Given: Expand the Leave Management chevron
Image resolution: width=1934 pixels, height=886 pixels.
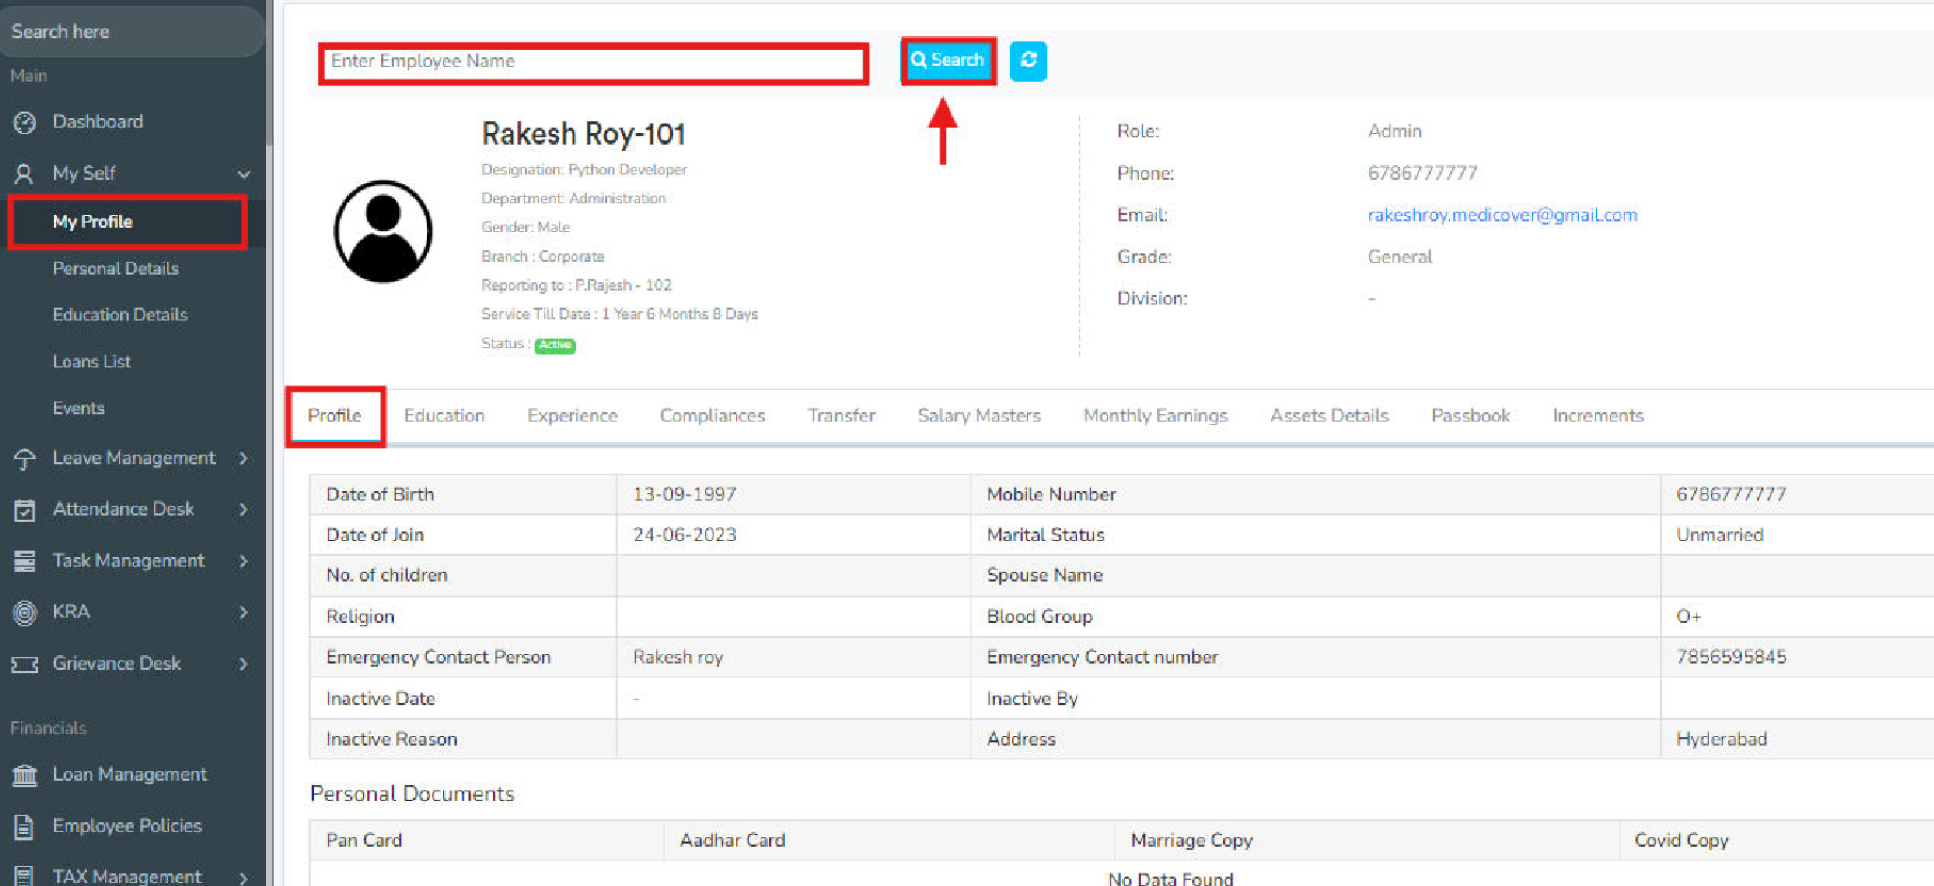Looking at the screenshot, I should 244,458.
